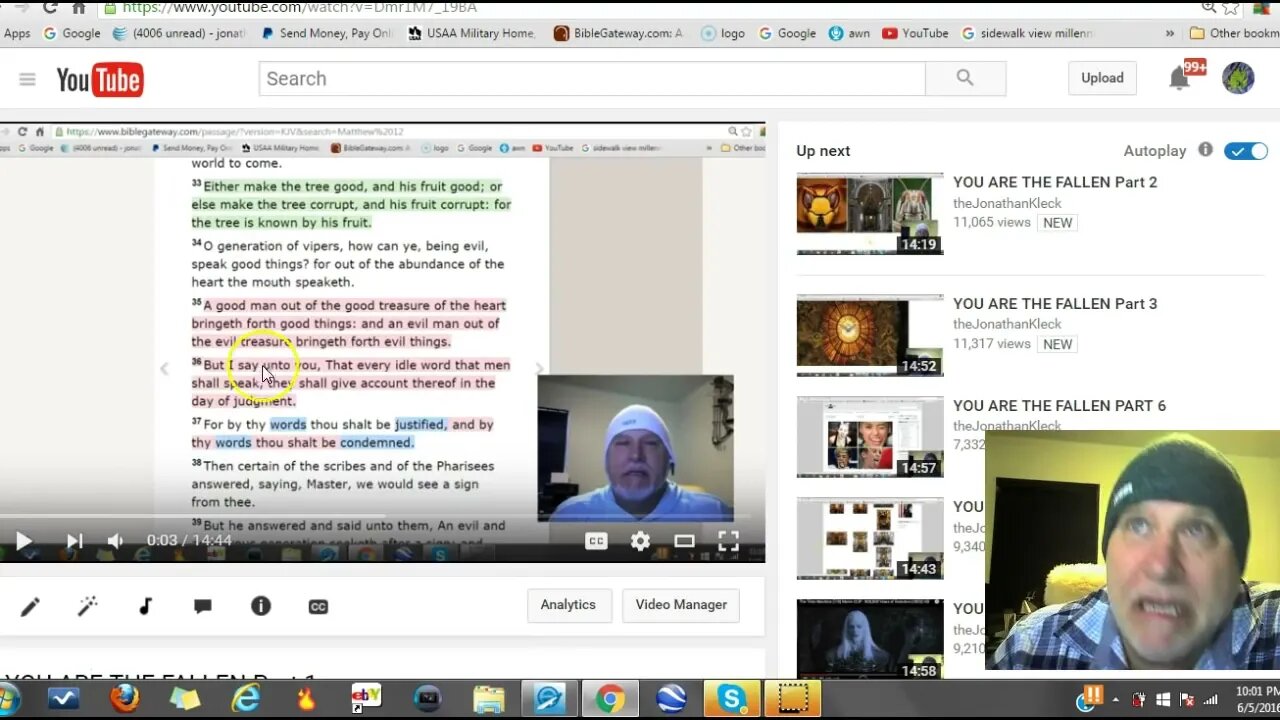This screenshot has height=720, width=1280.
Task: Mute the player volume
Action: point(116,541)
